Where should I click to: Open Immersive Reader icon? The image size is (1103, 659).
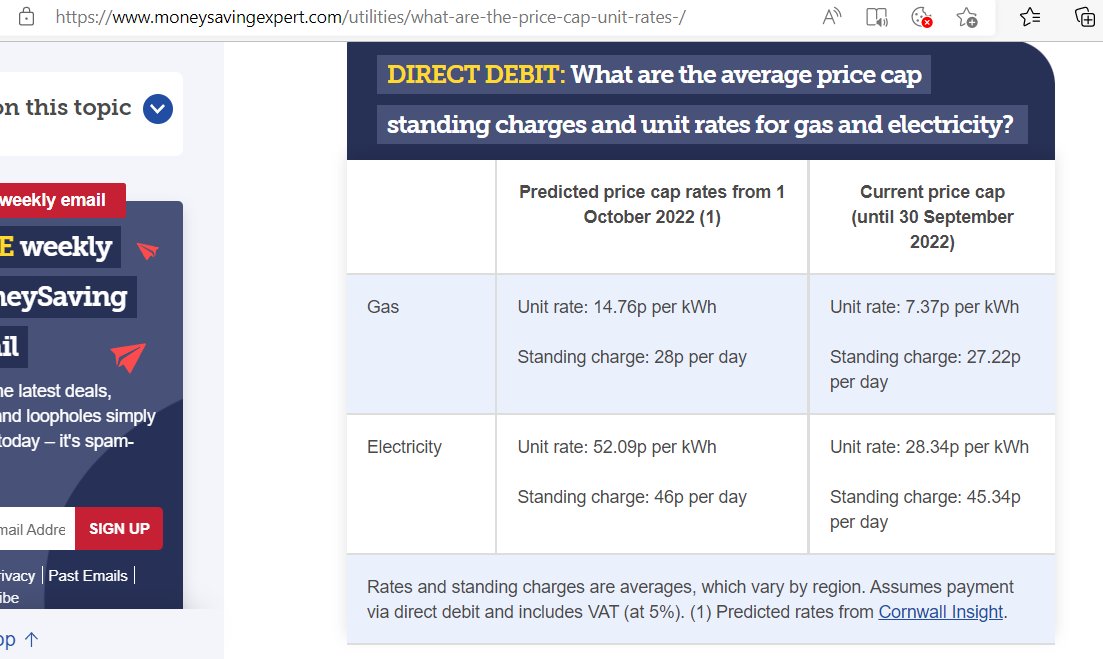coord(876,17)
